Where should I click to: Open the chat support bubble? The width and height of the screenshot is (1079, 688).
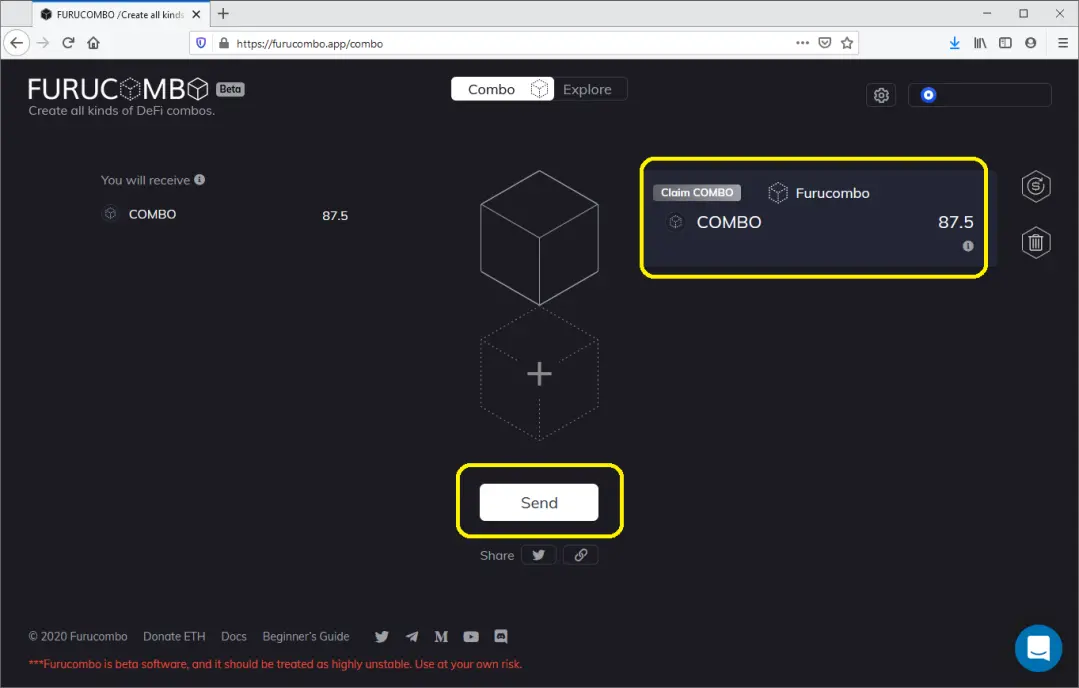tap(1038, 647)
